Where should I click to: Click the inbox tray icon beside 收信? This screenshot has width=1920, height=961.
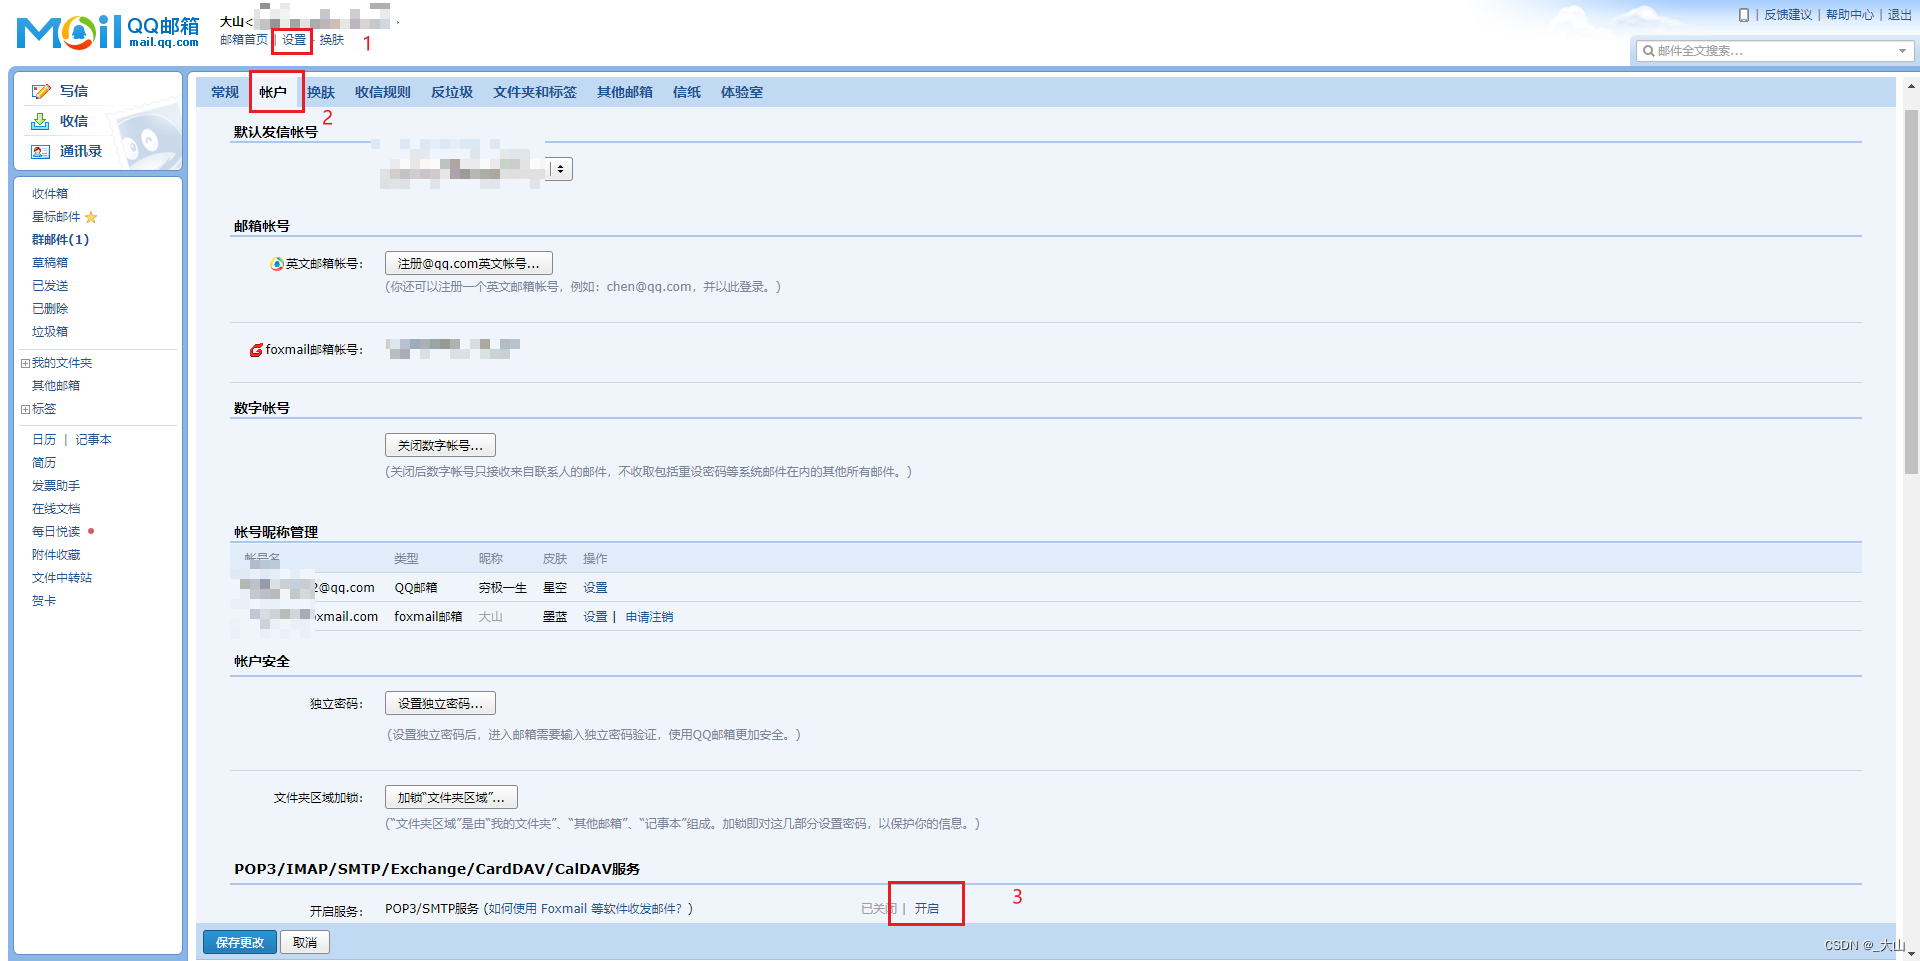[x=40, y=121]
